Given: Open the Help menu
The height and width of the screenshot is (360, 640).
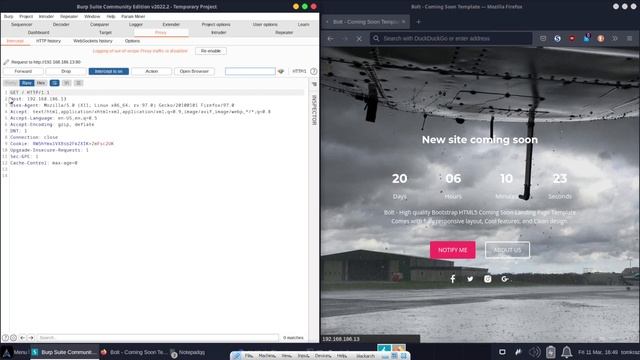Looking at the screenshot, I should (x=111, y=16).
